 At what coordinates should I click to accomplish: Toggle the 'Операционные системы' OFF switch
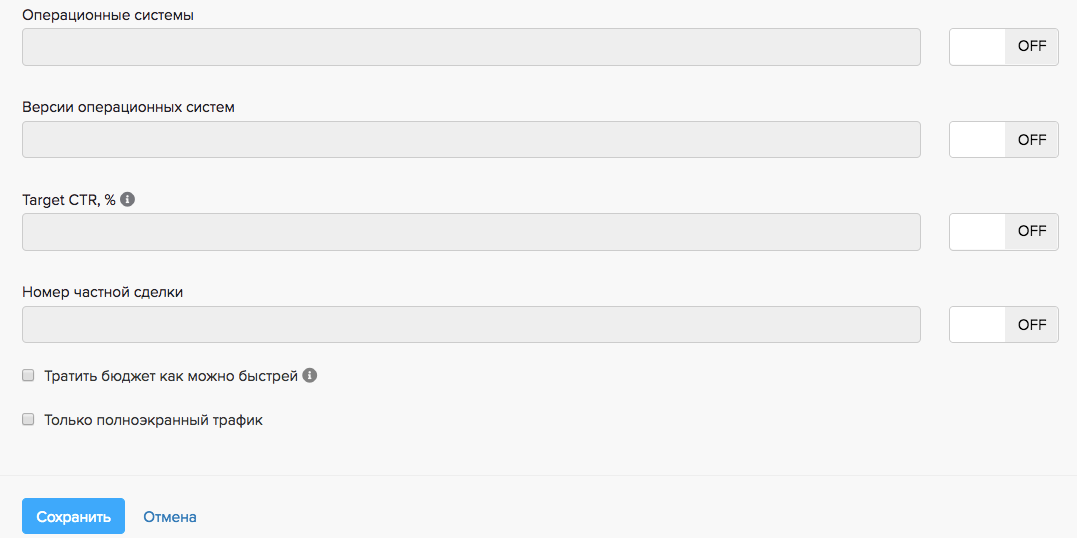click(x=1003, y=47)
